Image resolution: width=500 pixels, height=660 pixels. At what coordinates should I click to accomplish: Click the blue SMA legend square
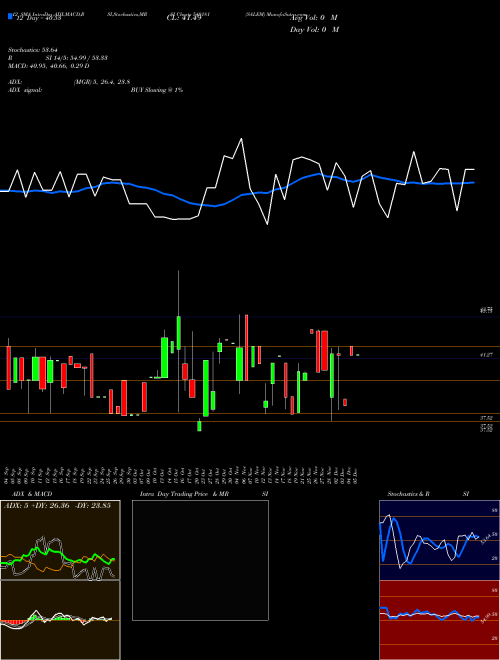click(x=10, y=16)
